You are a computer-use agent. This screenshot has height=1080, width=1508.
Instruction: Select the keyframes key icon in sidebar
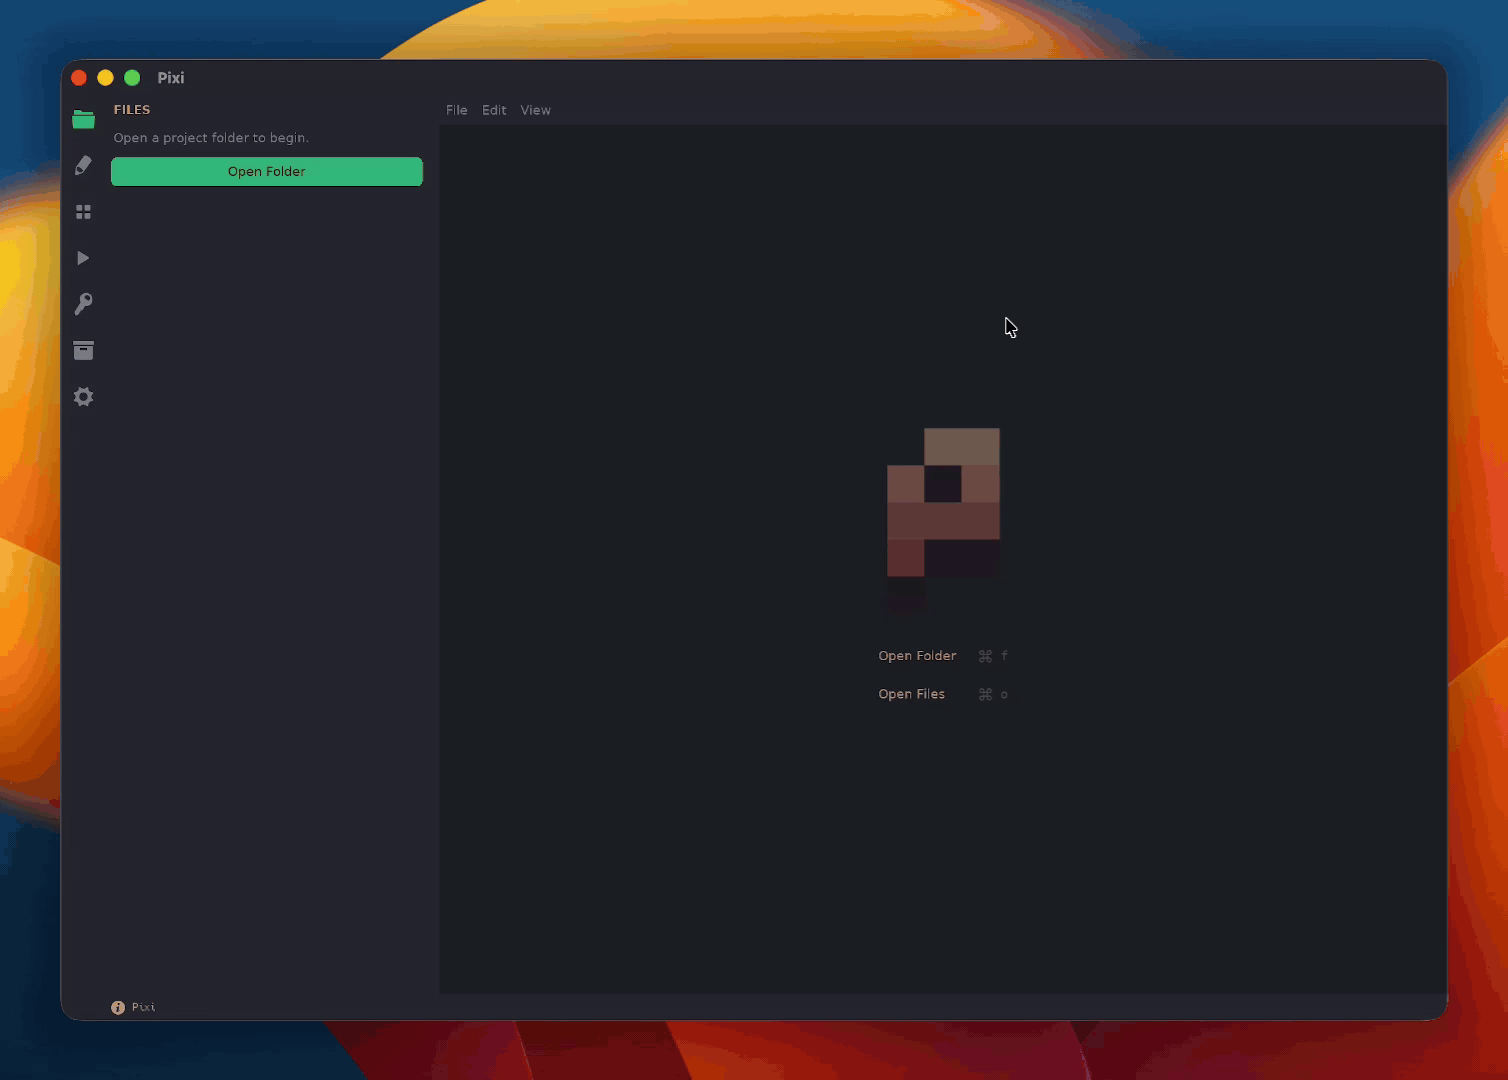click(x=83, y=303)
